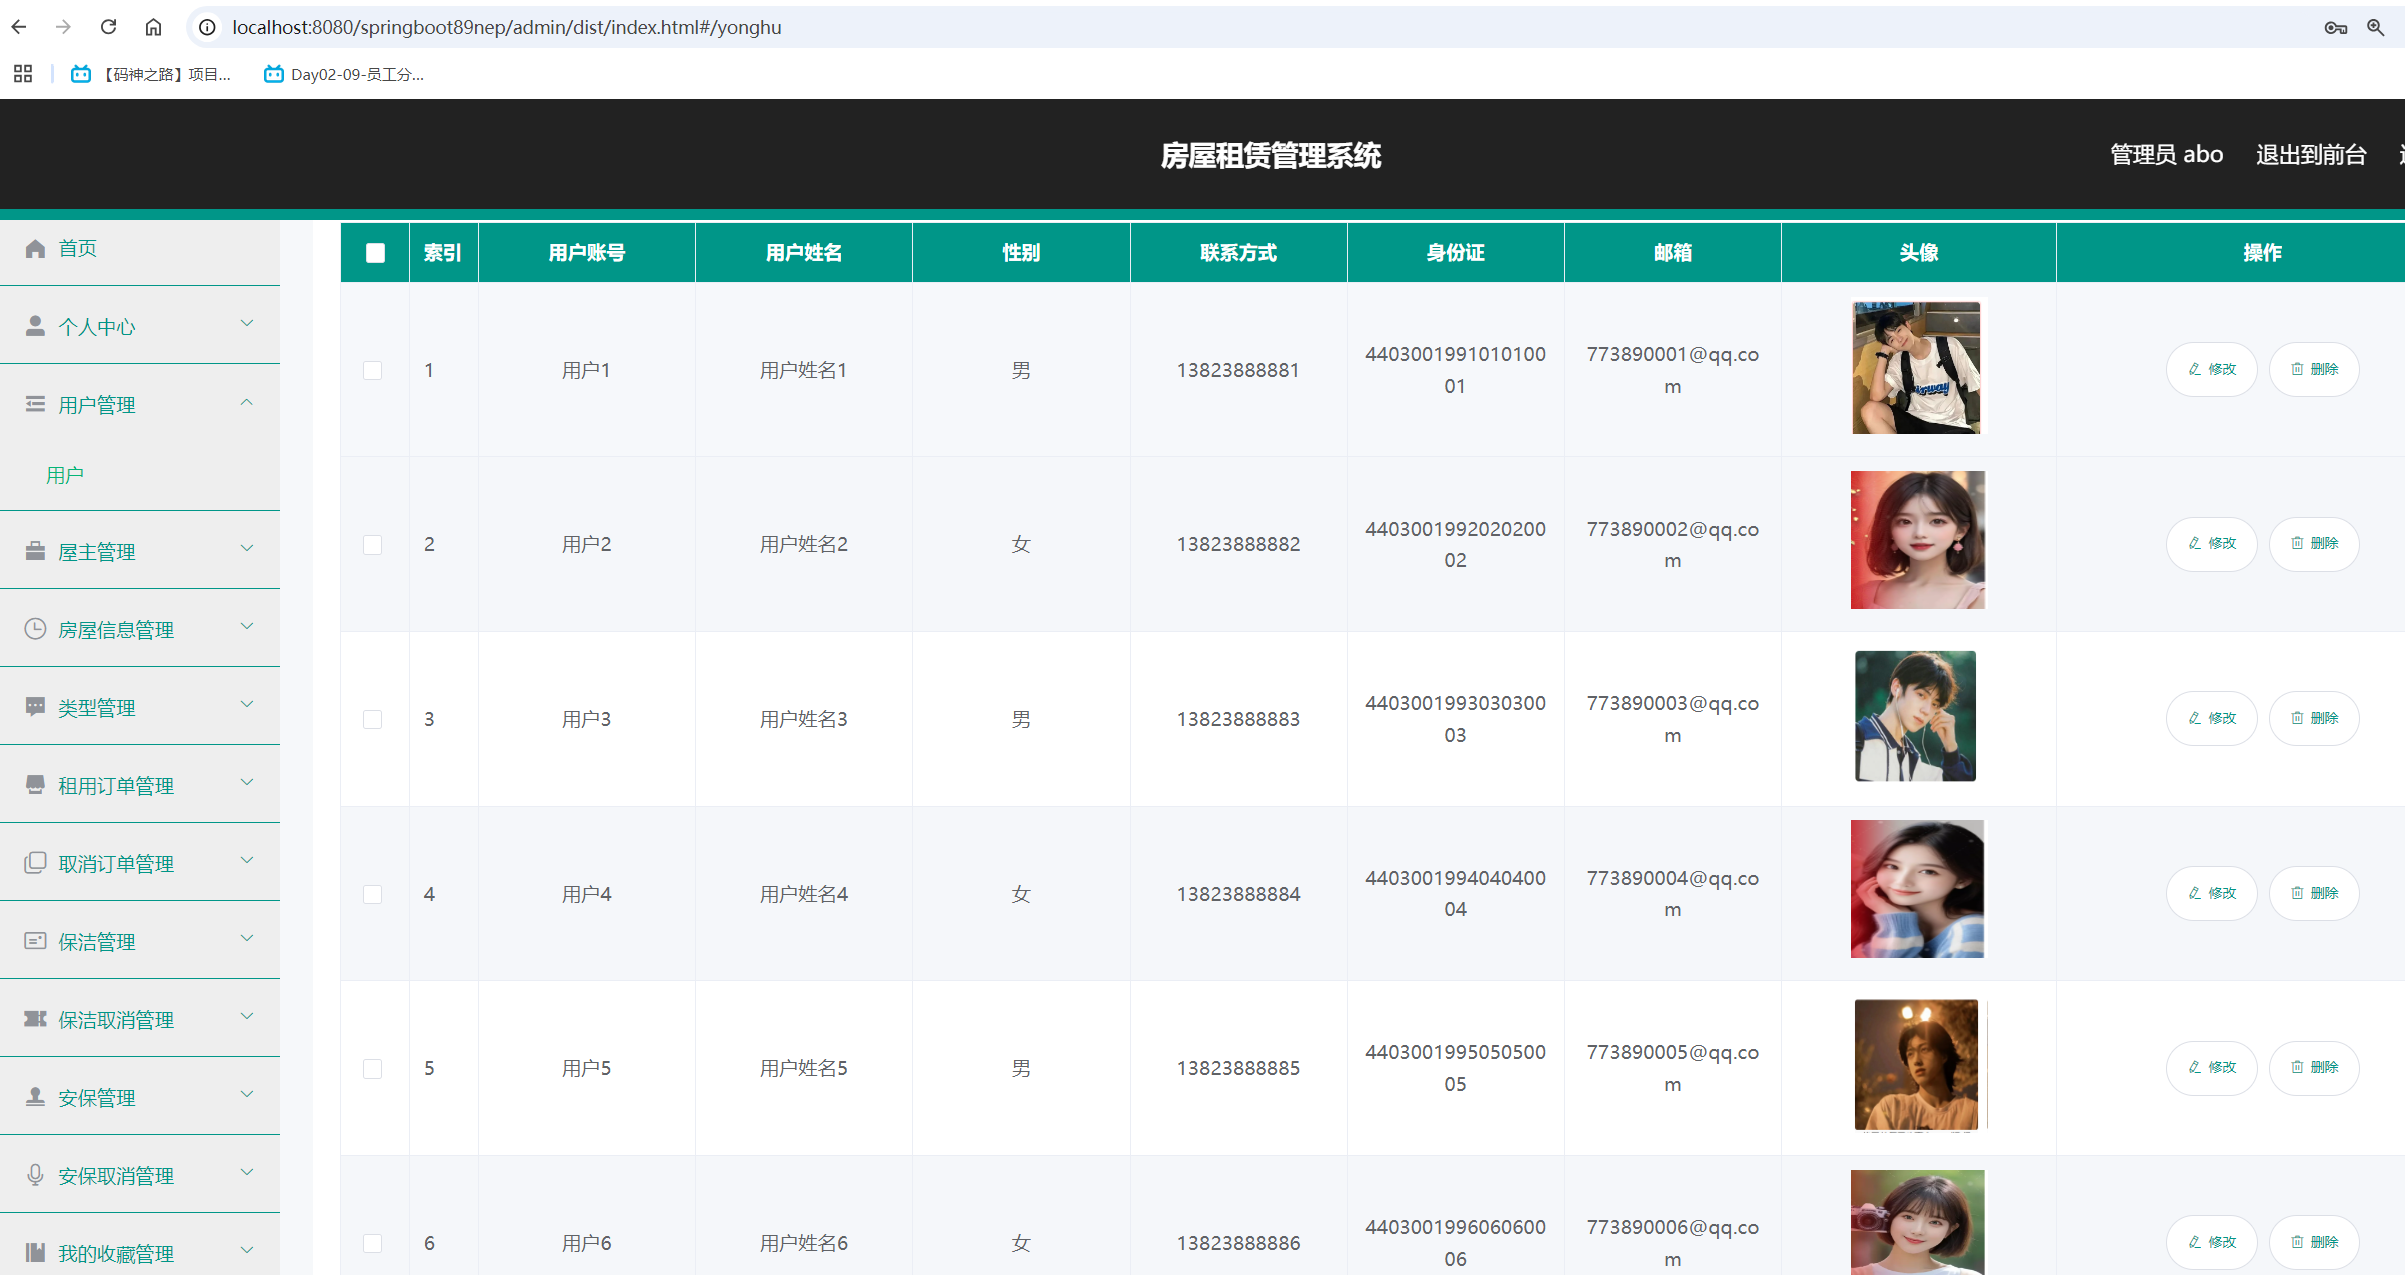The width and height of the screenshot is (2405, 1275).
Task: Open 取消订单管理 in the sidebar
Action: pyautogui.click(x=116, y=863)
